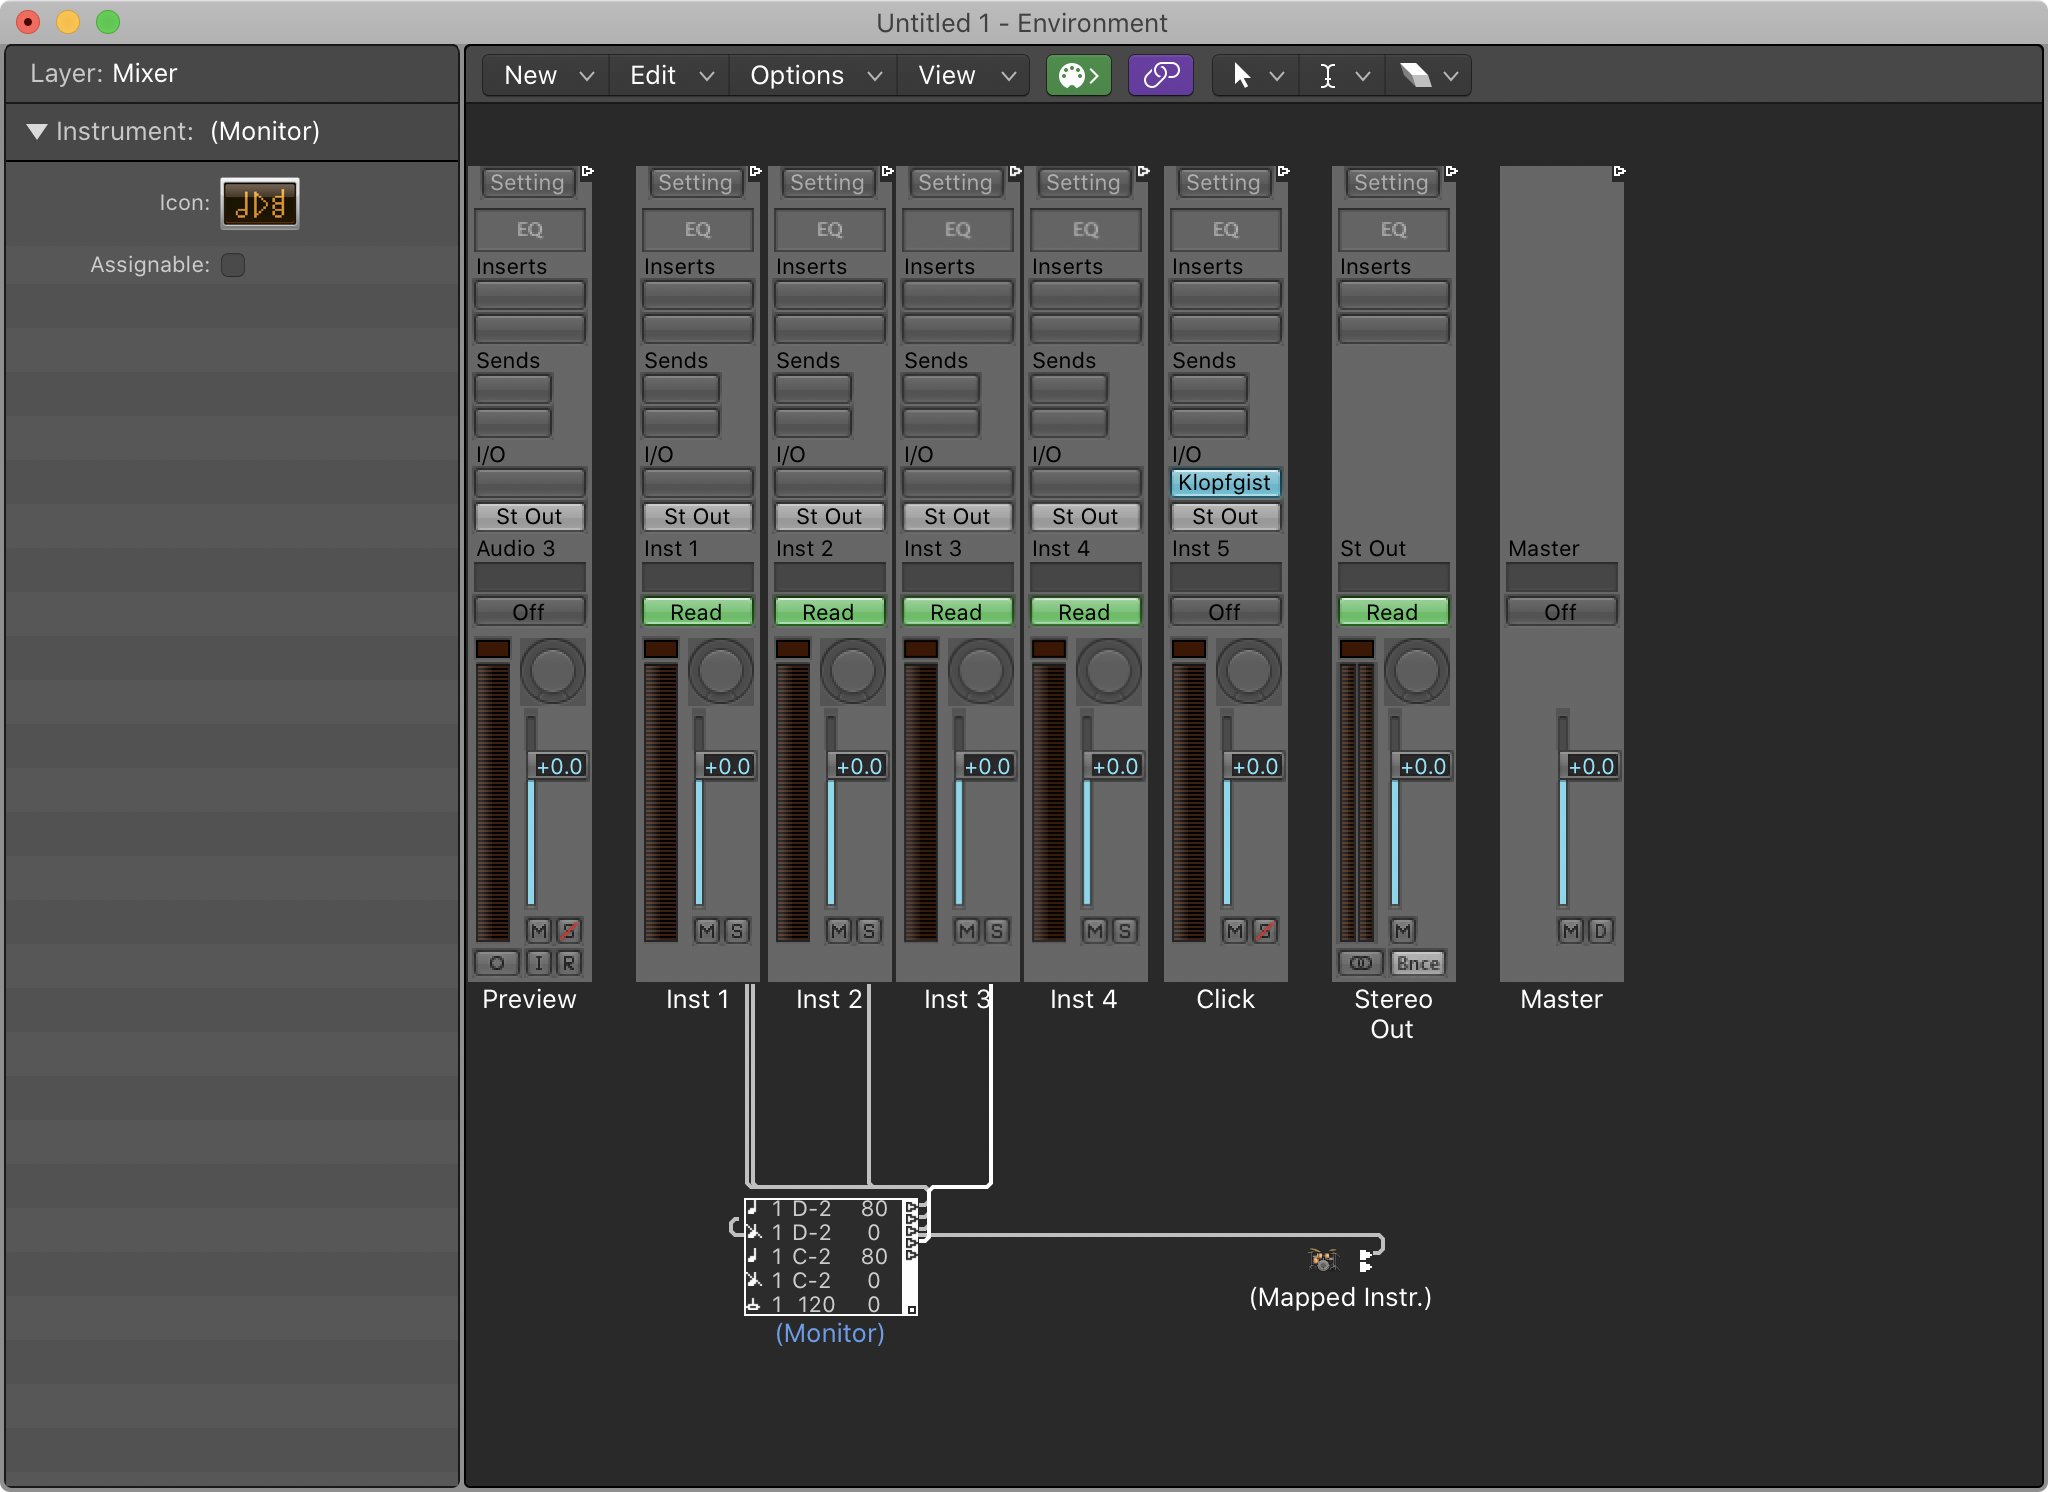The image size is (2048, 1492).
Task: Click the Preview channel volume fader
Action: click(558, 766)
